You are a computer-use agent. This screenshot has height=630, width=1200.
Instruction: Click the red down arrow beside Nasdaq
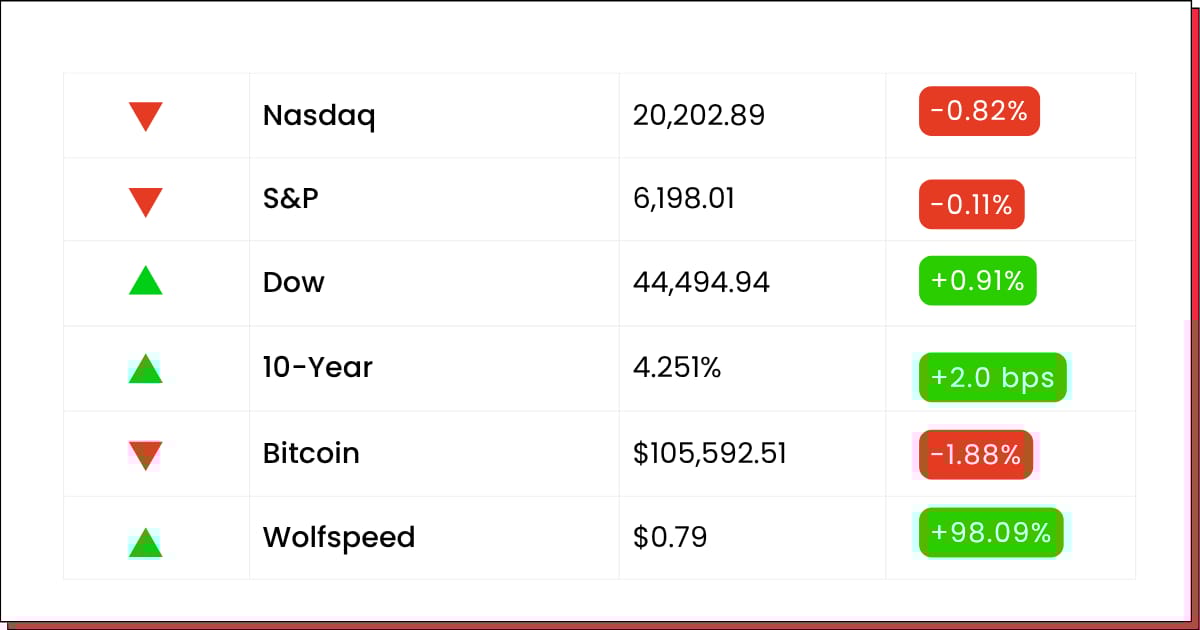point(146,117)
